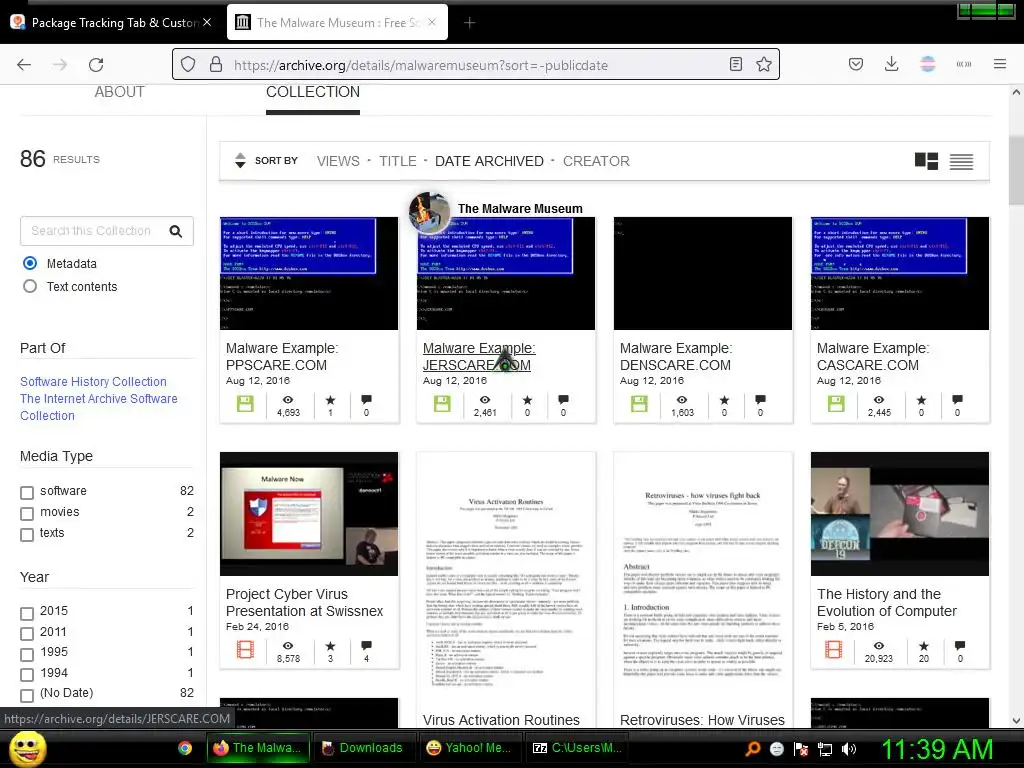The width and height of the screenshot is (1024, 768).
Task: Click the shield tracking protection icon
Action: (x=188, y=64)
